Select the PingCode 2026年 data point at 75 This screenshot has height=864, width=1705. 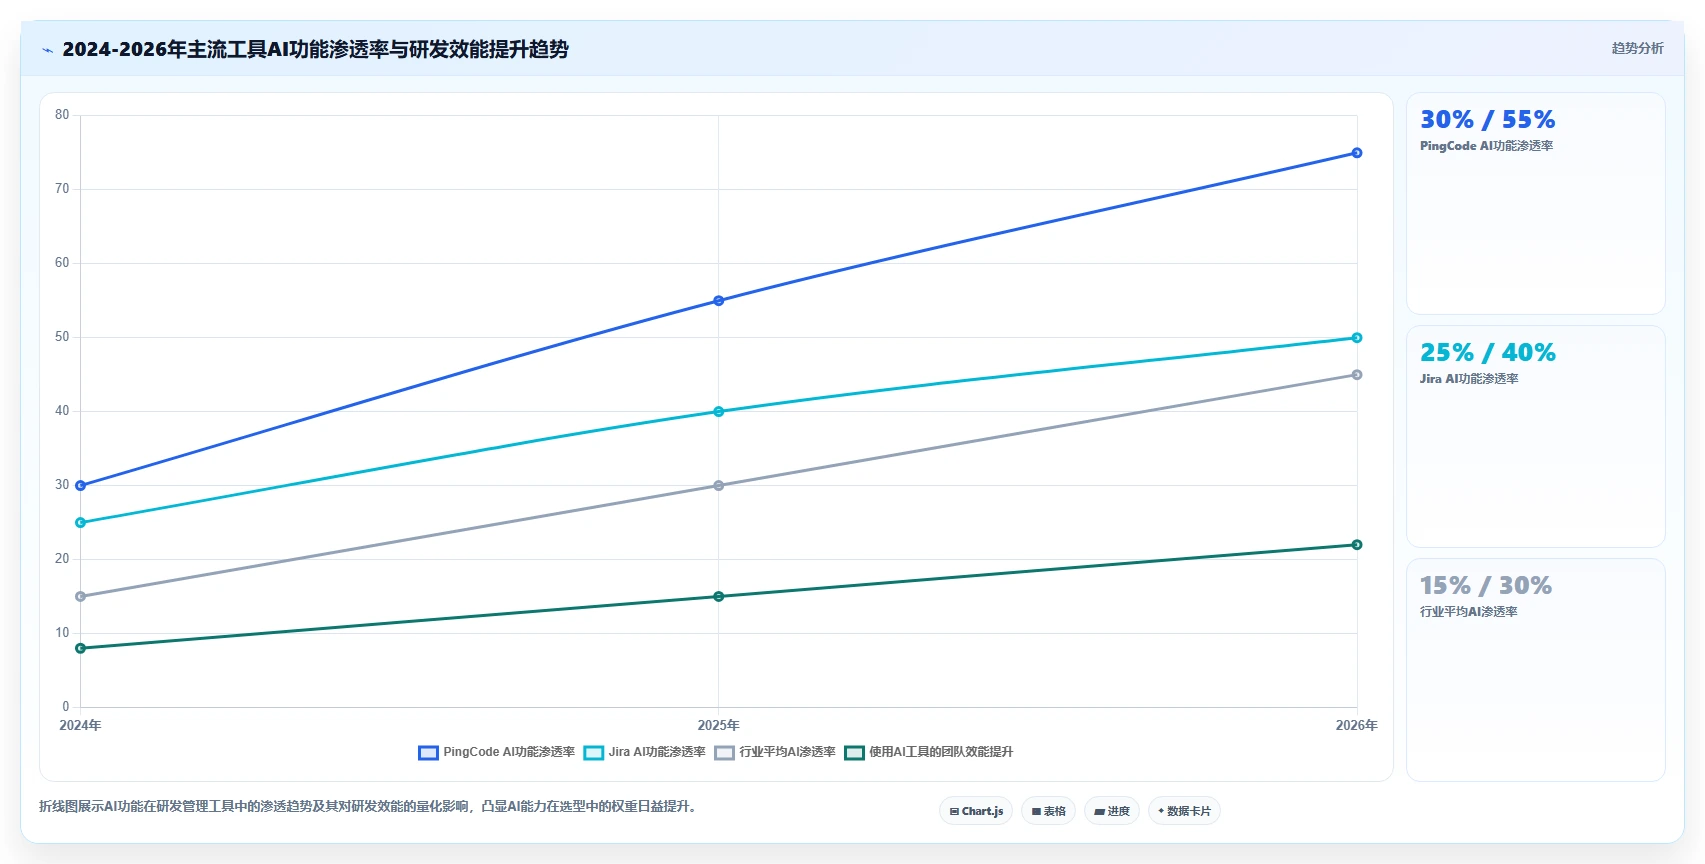click(1357, 153)
